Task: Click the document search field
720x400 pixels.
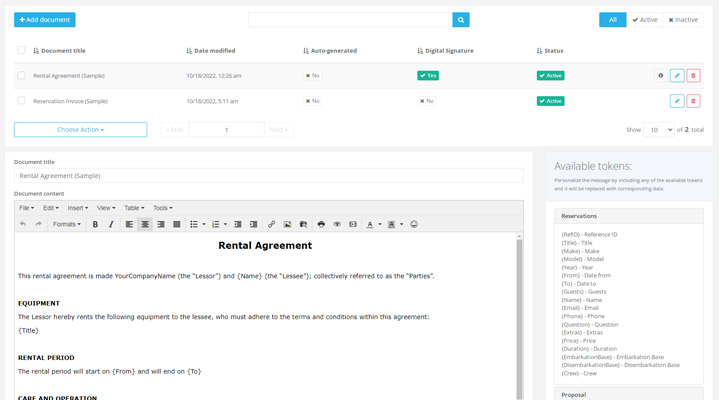Action: tap(350, 20)
